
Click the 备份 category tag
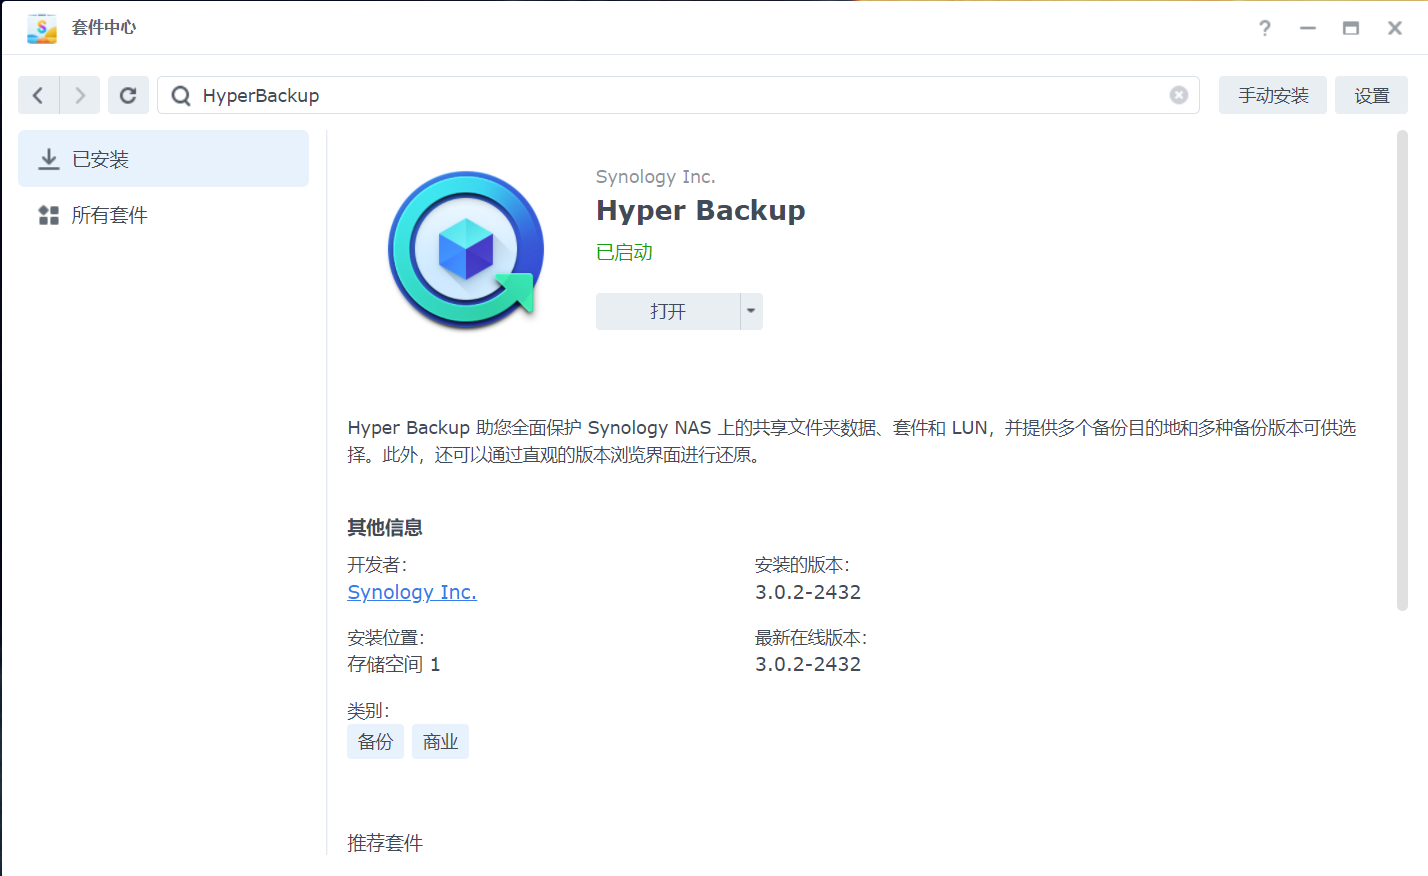click(375, 741)
